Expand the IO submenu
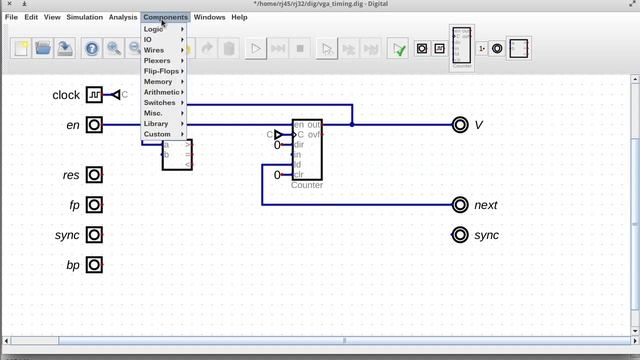This screenshot has width=640, height=360. click(x=164, y=40)
